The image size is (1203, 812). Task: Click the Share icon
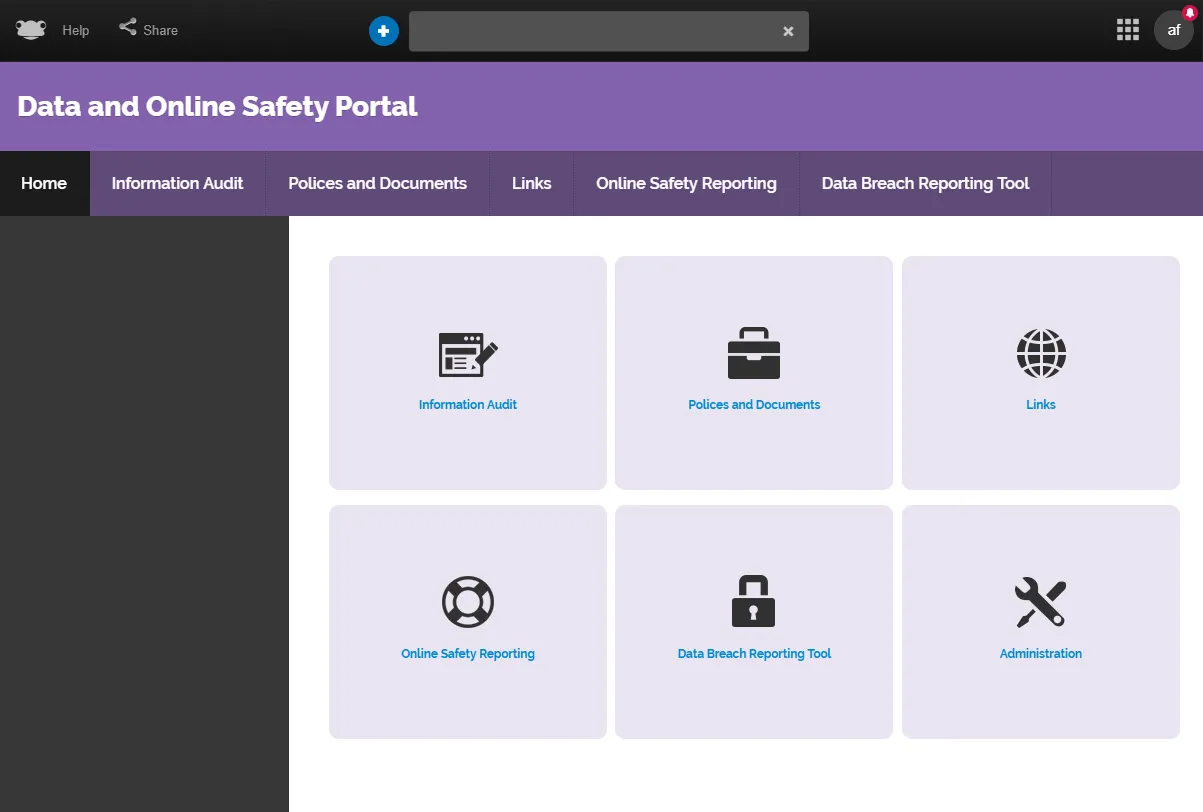[128, 28]
